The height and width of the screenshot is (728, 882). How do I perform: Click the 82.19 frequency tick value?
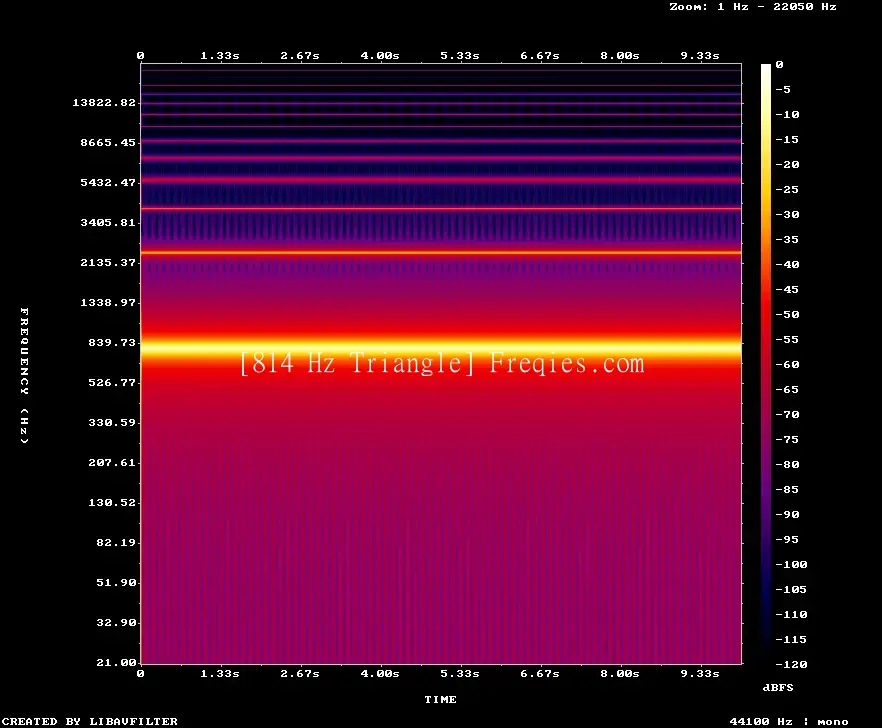[116, 542]
